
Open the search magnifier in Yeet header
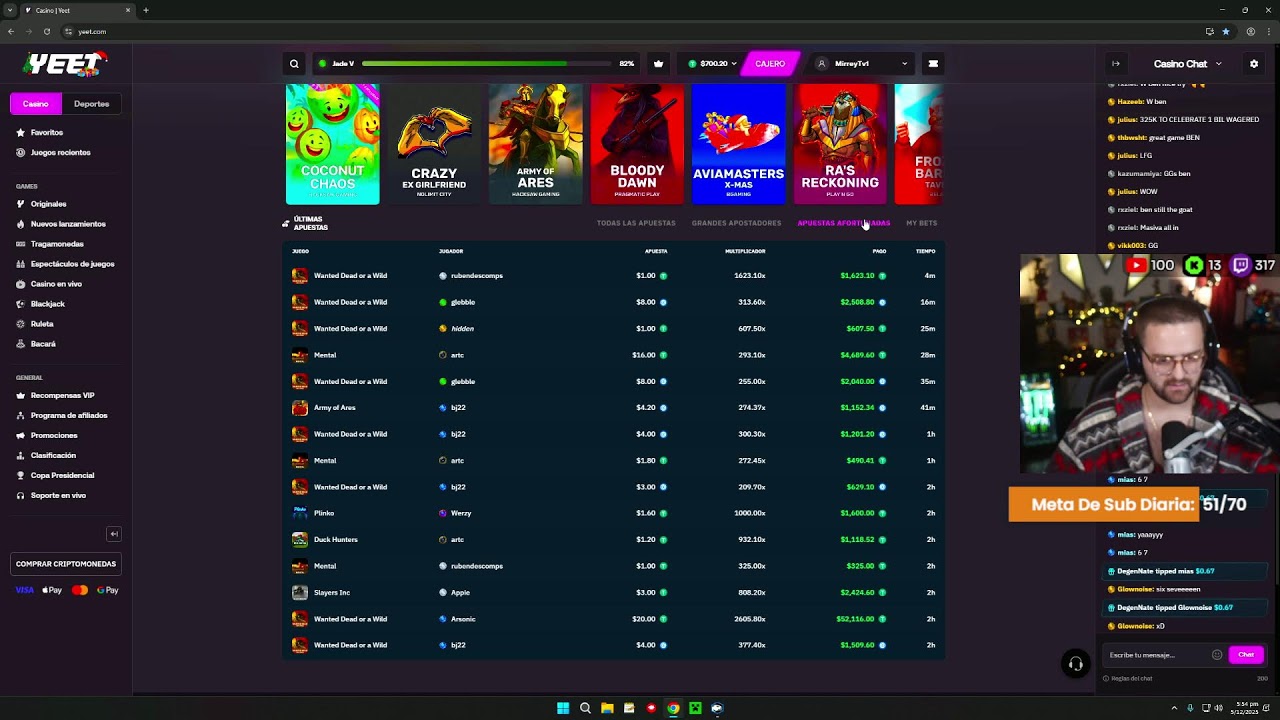(x=294, y=64)
